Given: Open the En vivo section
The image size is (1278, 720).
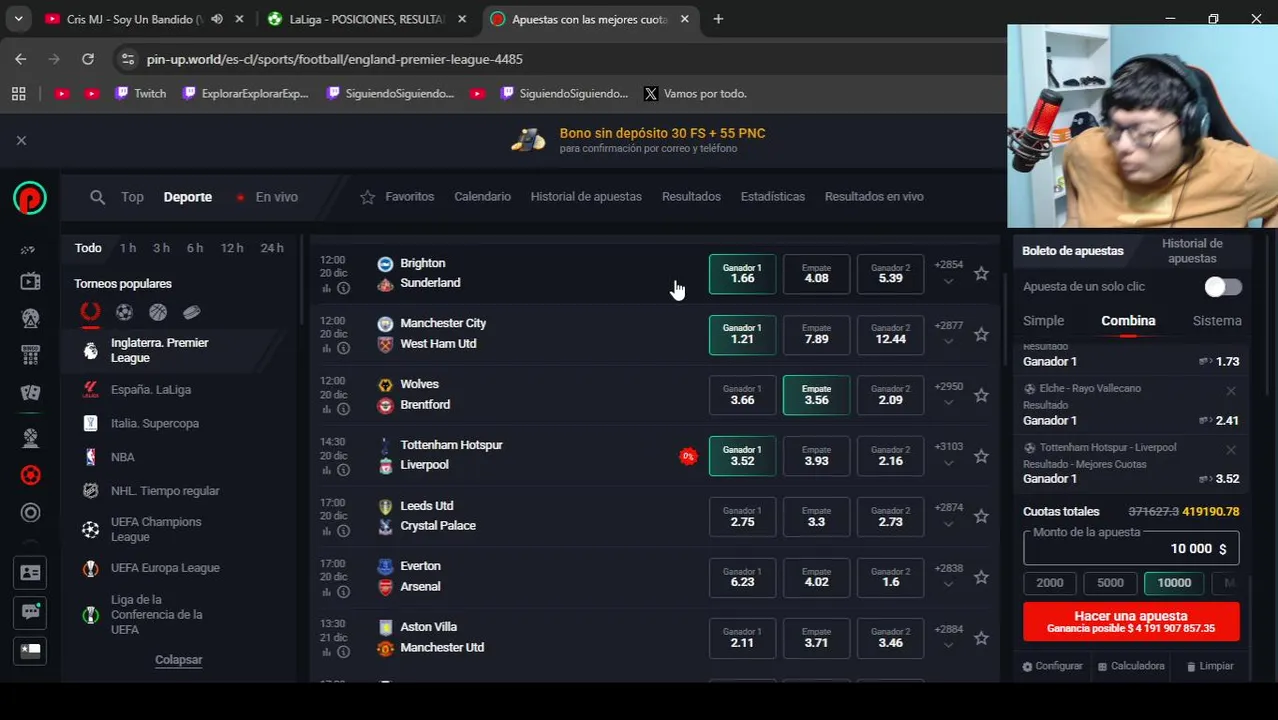Looking at the screenshot, I should point(266,197).
